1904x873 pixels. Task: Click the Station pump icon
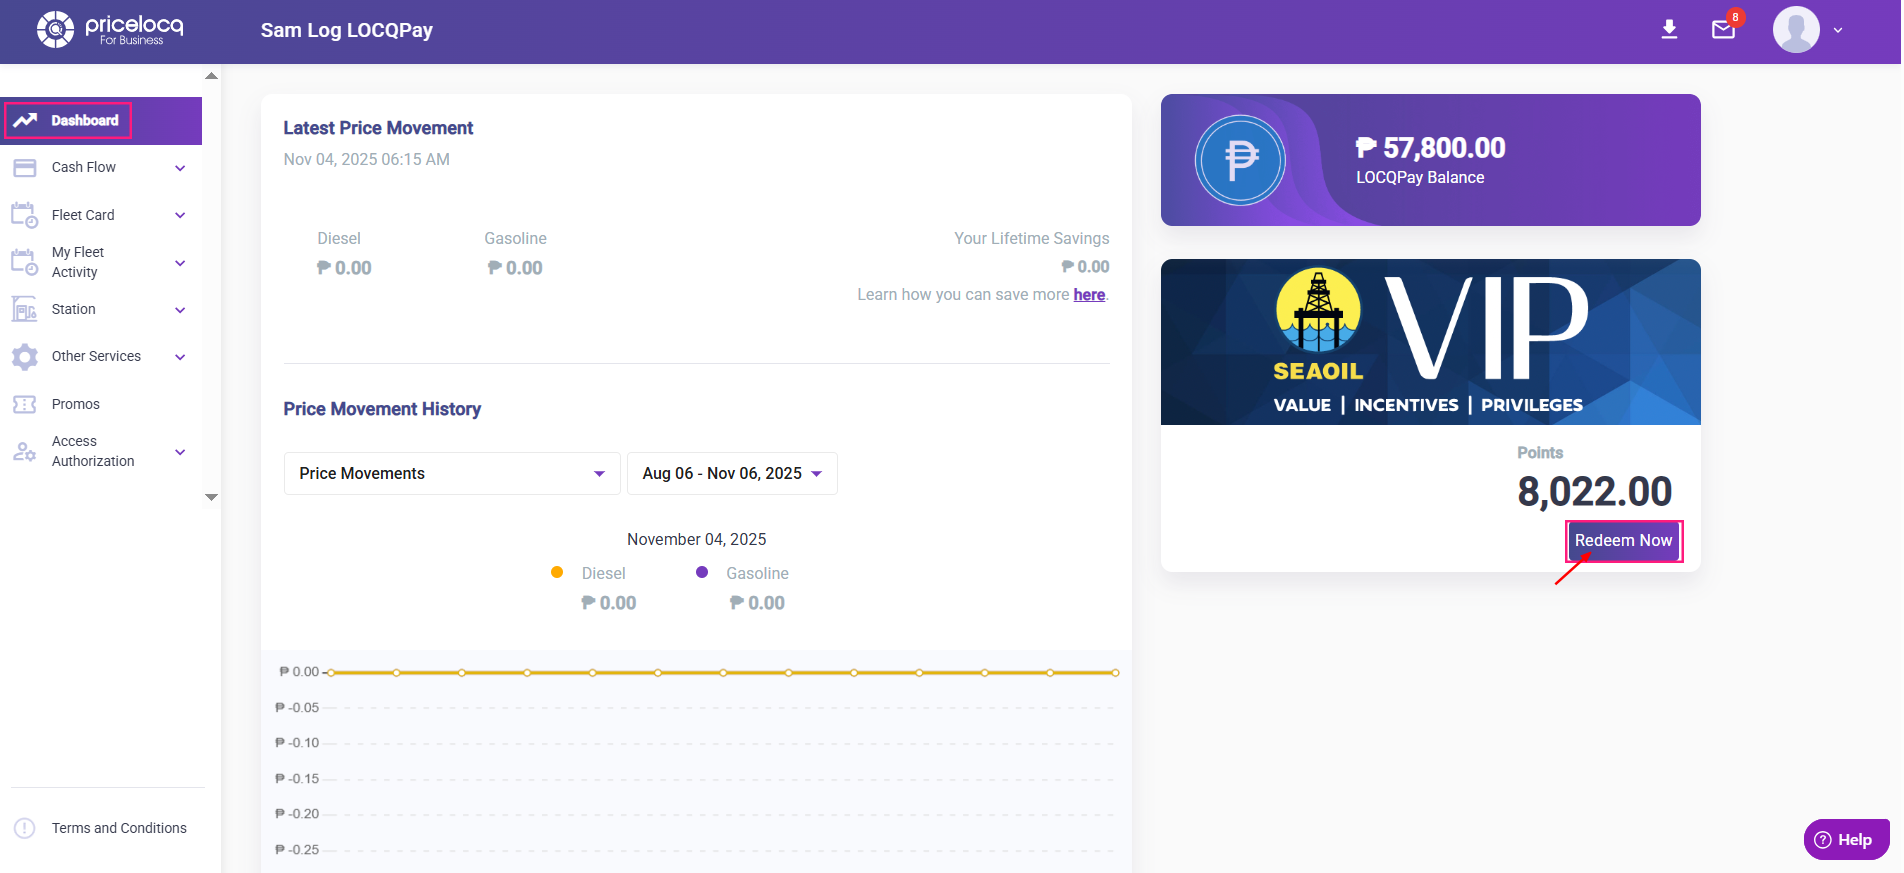[x=25, y=310]
